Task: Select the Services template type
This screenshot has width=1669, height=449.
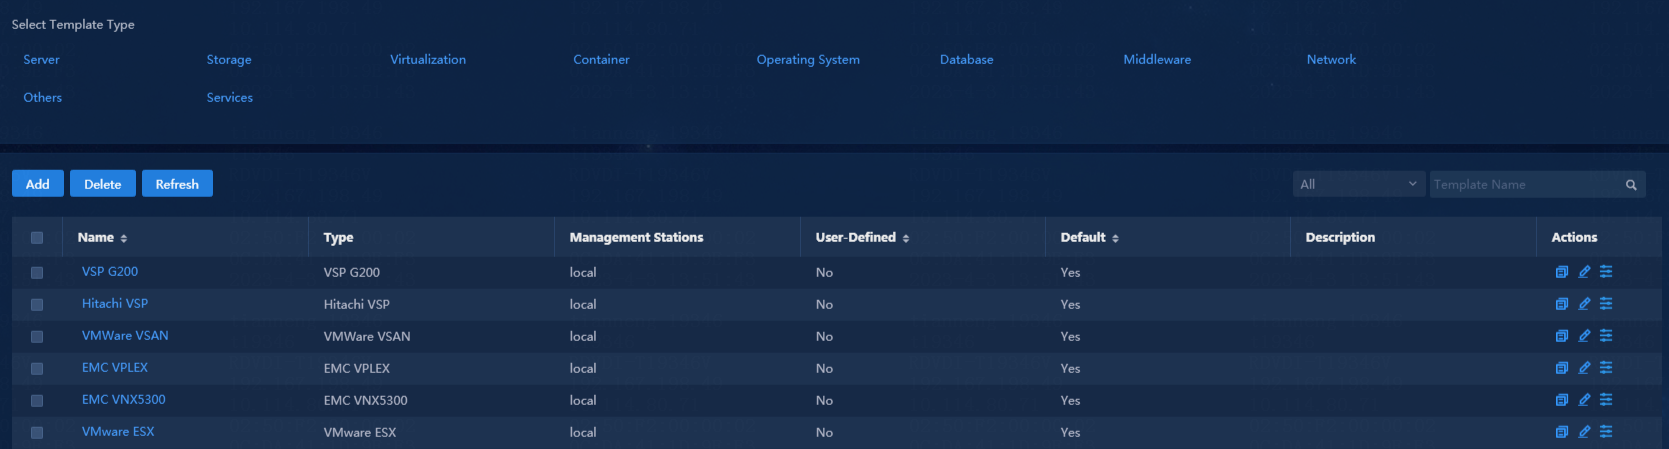Action: (x=230, y=98)
